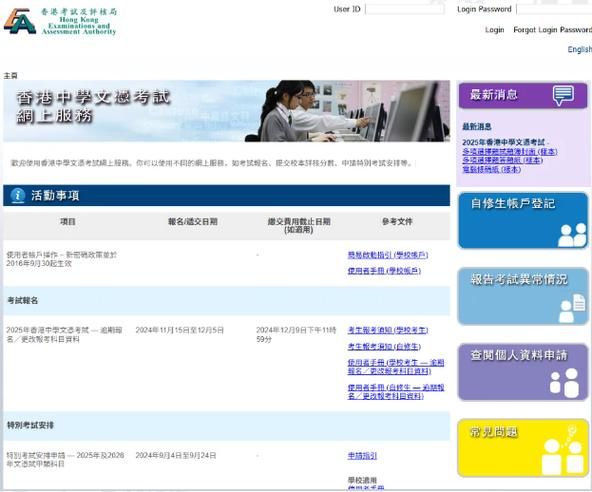
Task: Open the 使用者手冊 (學校帳戶) link
Action: pyautogui.click(x=384, y=271)
